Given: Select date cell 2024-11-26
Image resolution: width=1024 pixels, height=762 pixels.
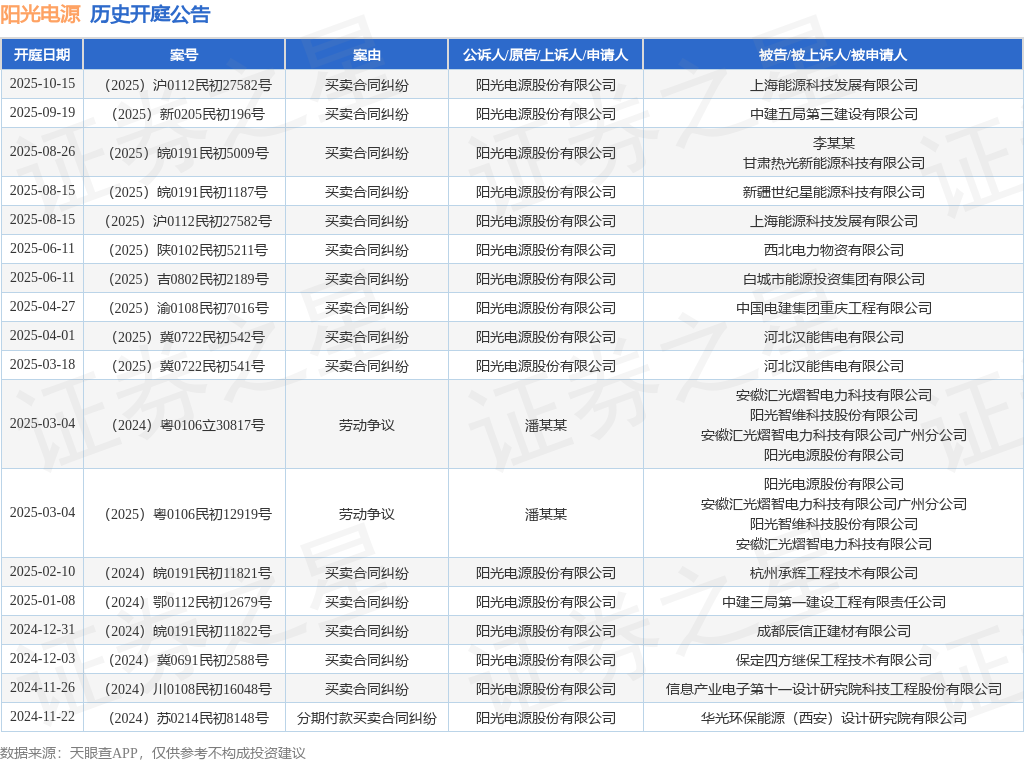Looking at the screenshot, I should pos(42,688).
